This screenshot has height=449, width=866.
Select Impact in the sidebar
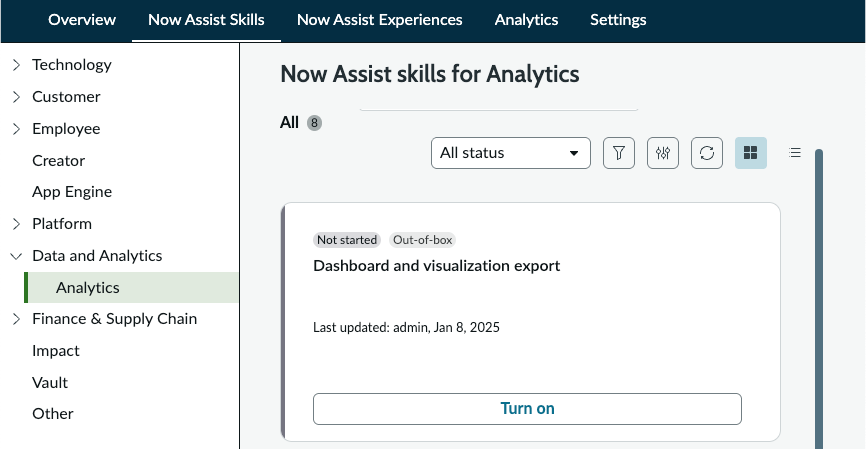pyautogui.click(x=56, y=351)
